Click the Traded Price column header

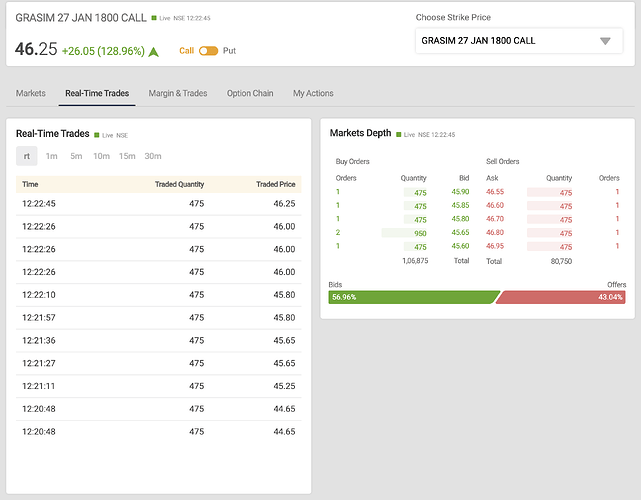pyautogui.click(x=276, y=184)
